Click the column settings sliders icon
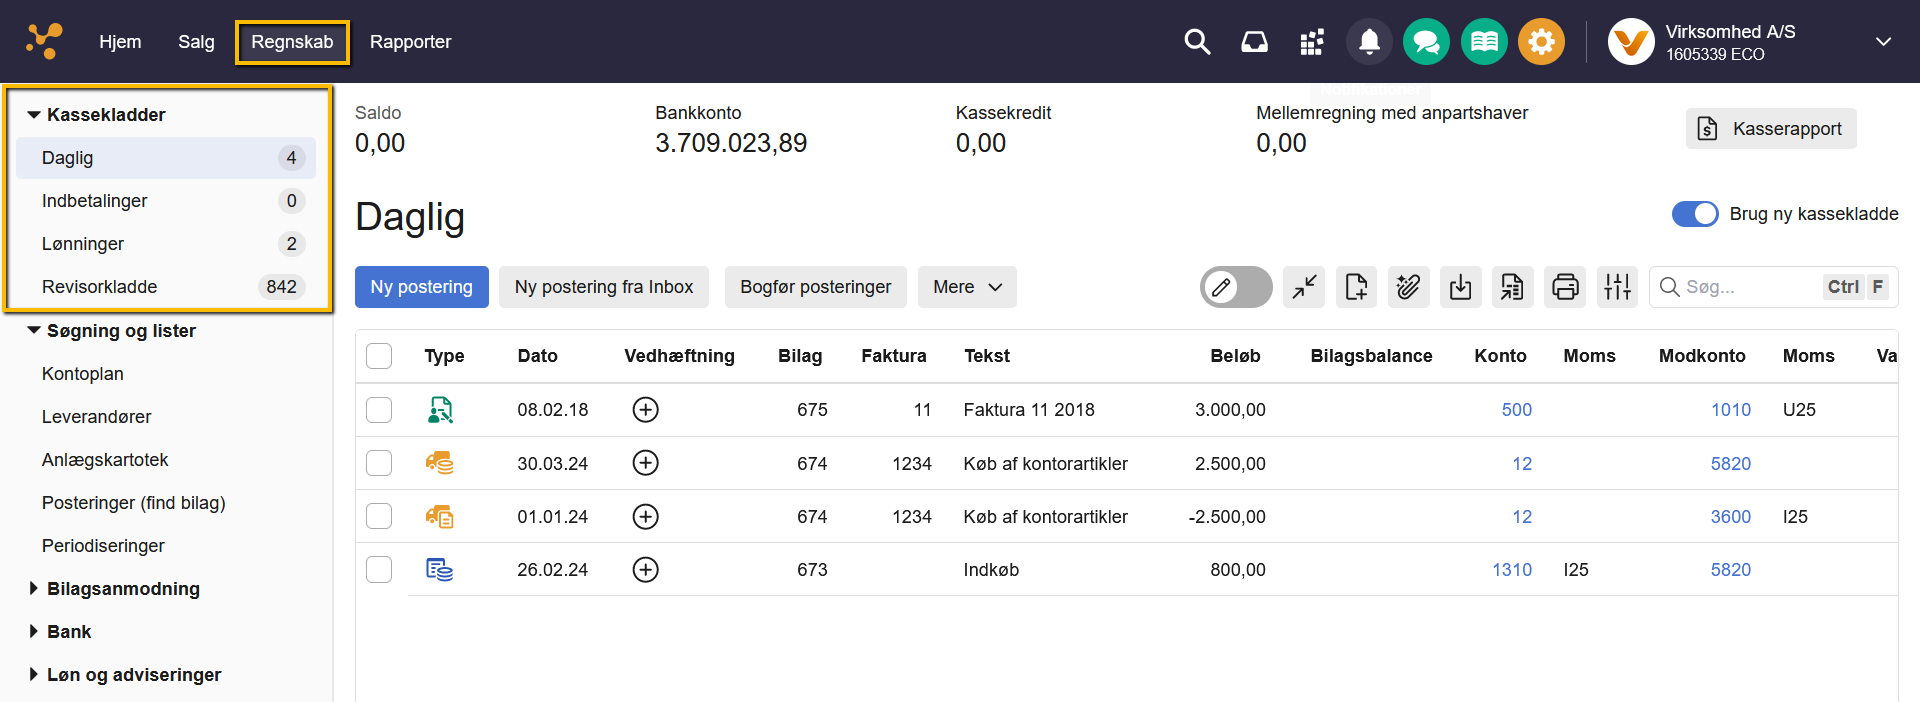This screenshot has height=702, width=1920. coord(1617,288)
